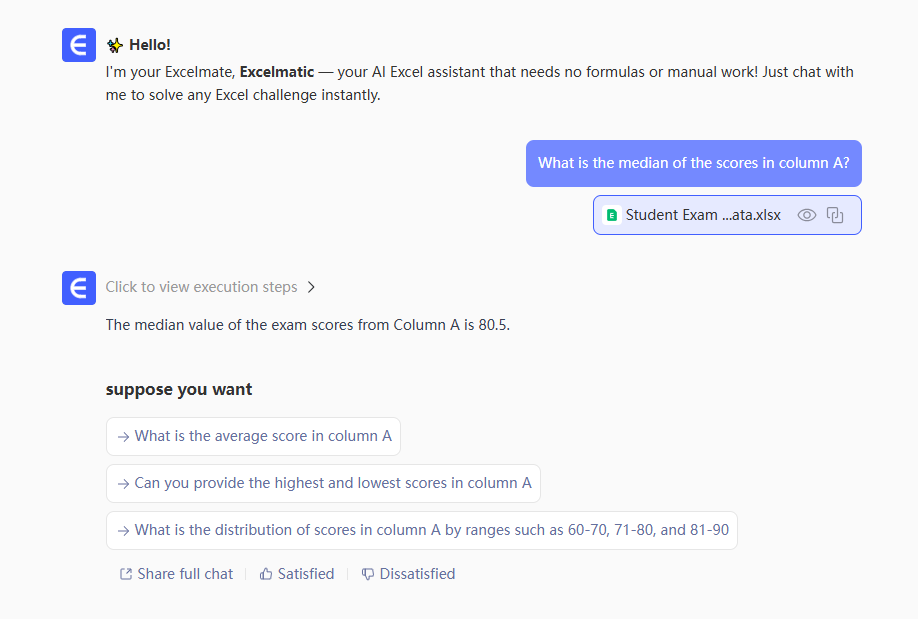Copy the attached file using the copy icon

pos(836,215)
